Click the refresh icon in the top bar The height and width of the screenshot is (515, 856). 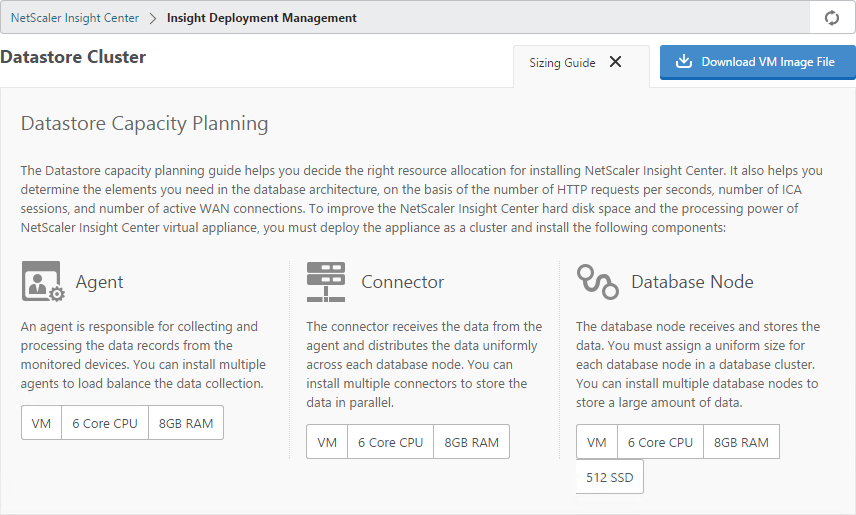(831, 18)
